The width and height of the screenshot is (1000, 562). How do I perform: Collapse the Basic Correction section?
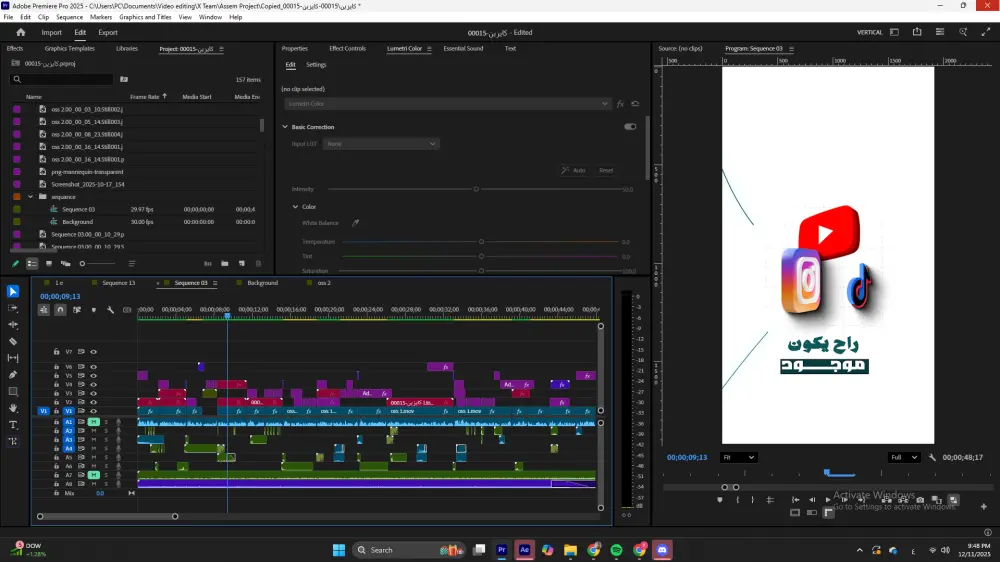coord(285,127)
